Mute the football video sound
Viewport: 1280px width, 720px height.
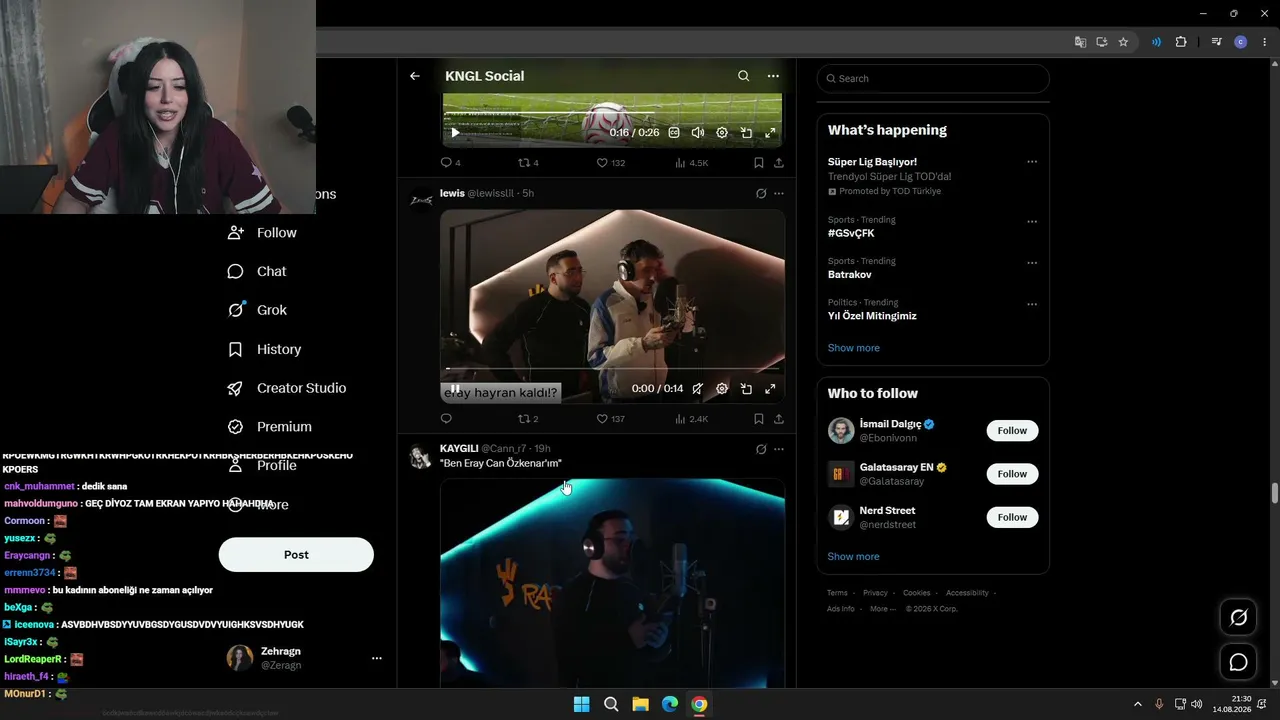pyautogui.click(x=698, y=132)
